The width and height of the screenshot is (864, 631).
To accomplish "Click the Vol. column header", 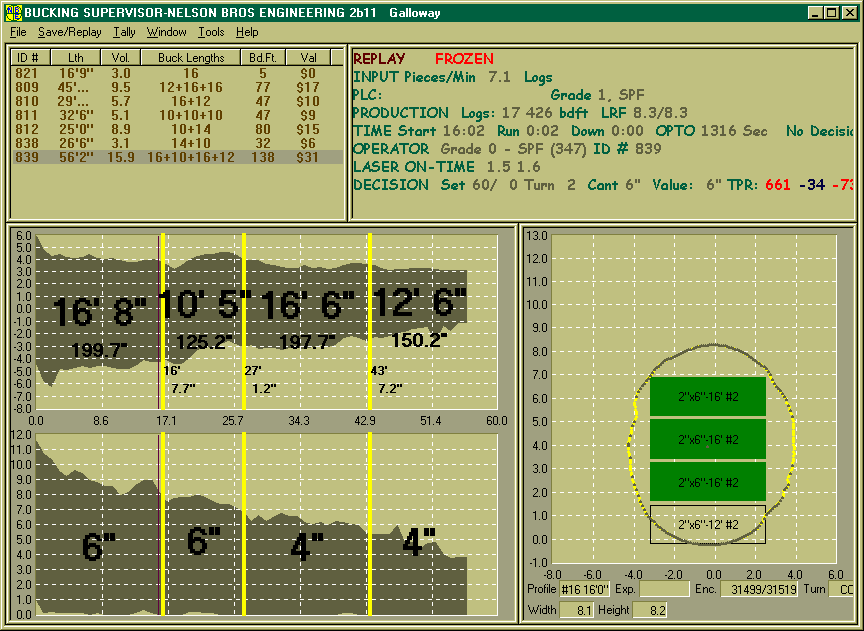I will (121, 58).
